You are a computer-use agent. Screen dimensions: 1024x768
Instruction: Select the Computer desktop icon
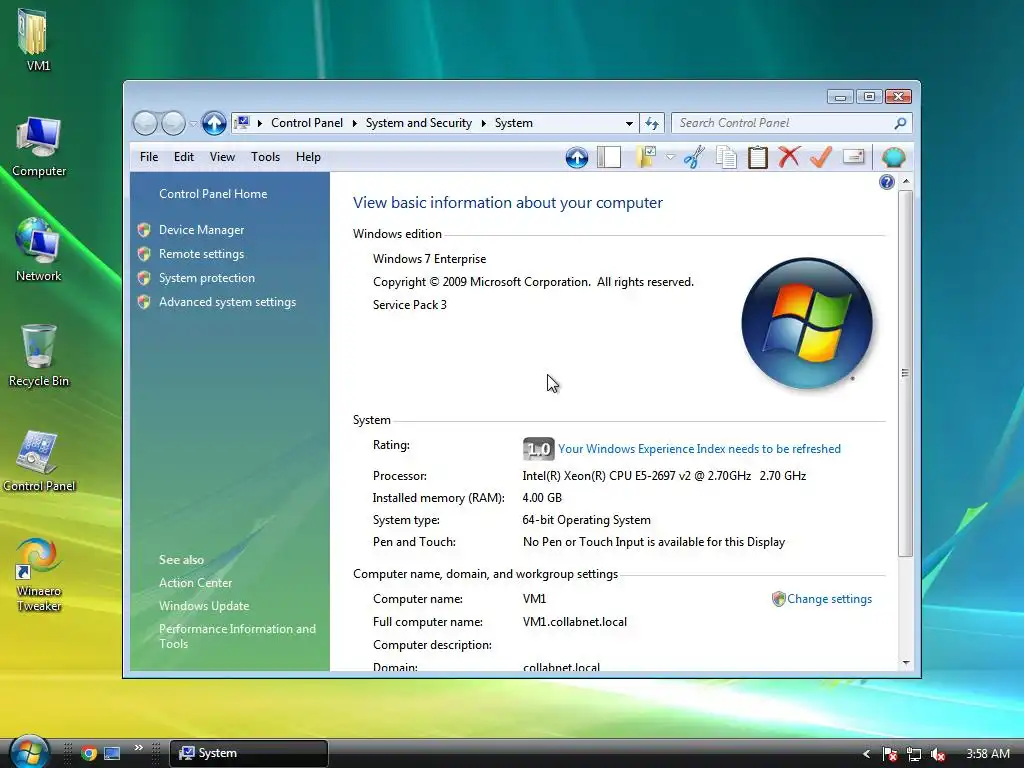[x=39, y=147]
